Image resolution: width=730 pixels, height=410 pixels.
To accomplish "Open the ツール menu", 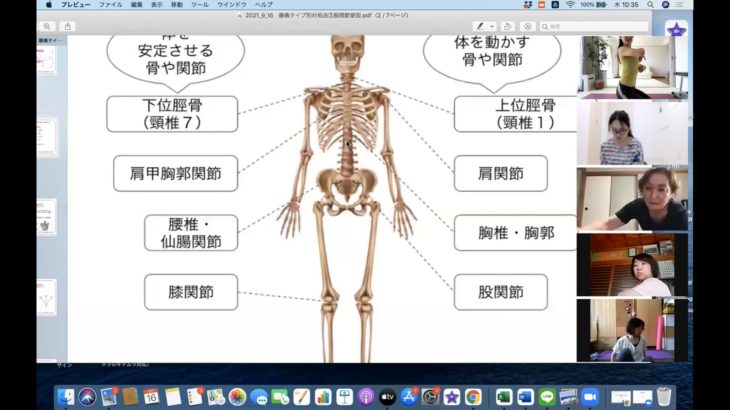I will point(200,5).
